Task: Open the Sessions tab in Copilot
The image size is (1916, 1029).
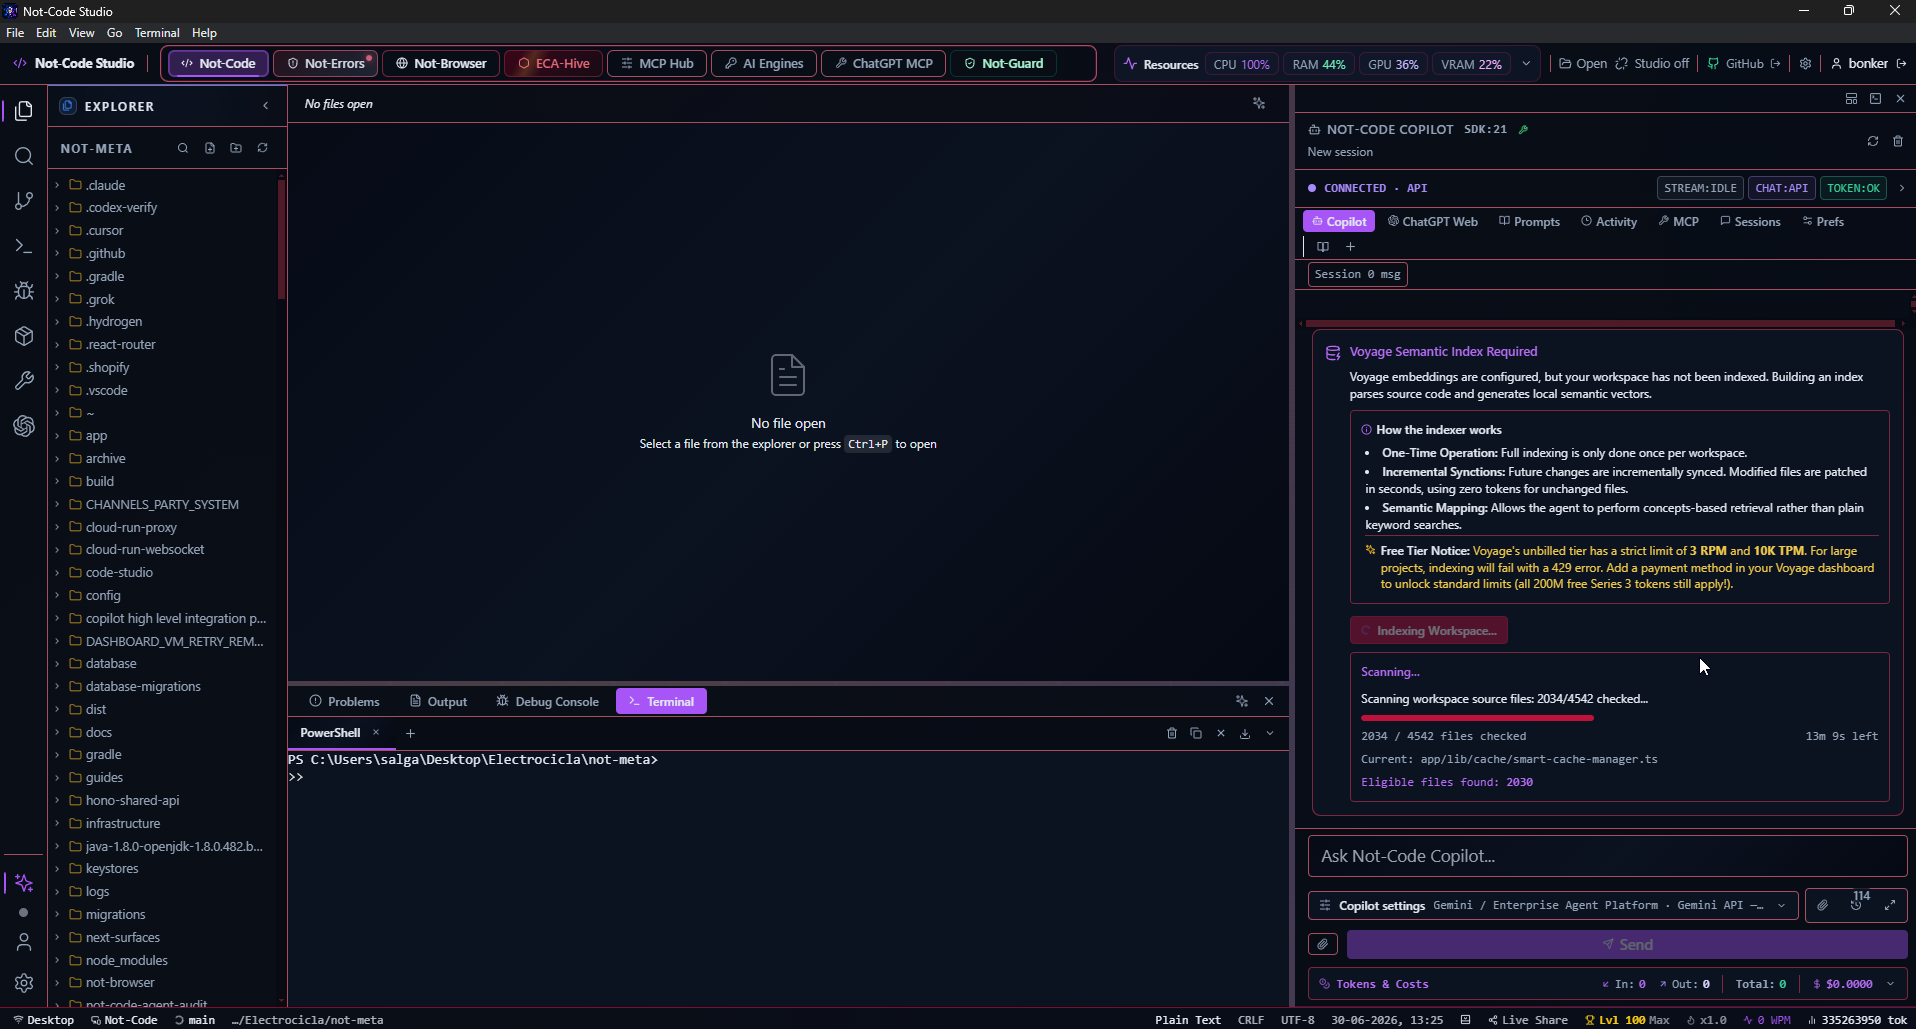Action: (x=1750, y=221)
